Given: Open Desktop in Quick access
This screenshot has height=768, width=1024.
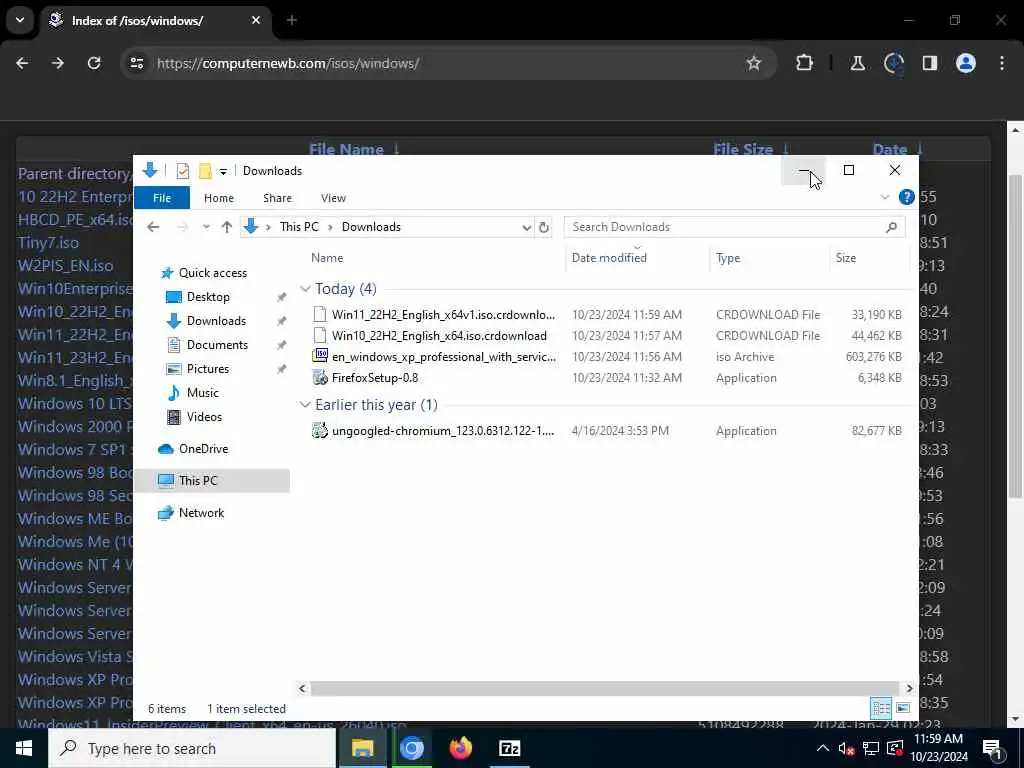Looking at the screenshot, I should 208,297.
